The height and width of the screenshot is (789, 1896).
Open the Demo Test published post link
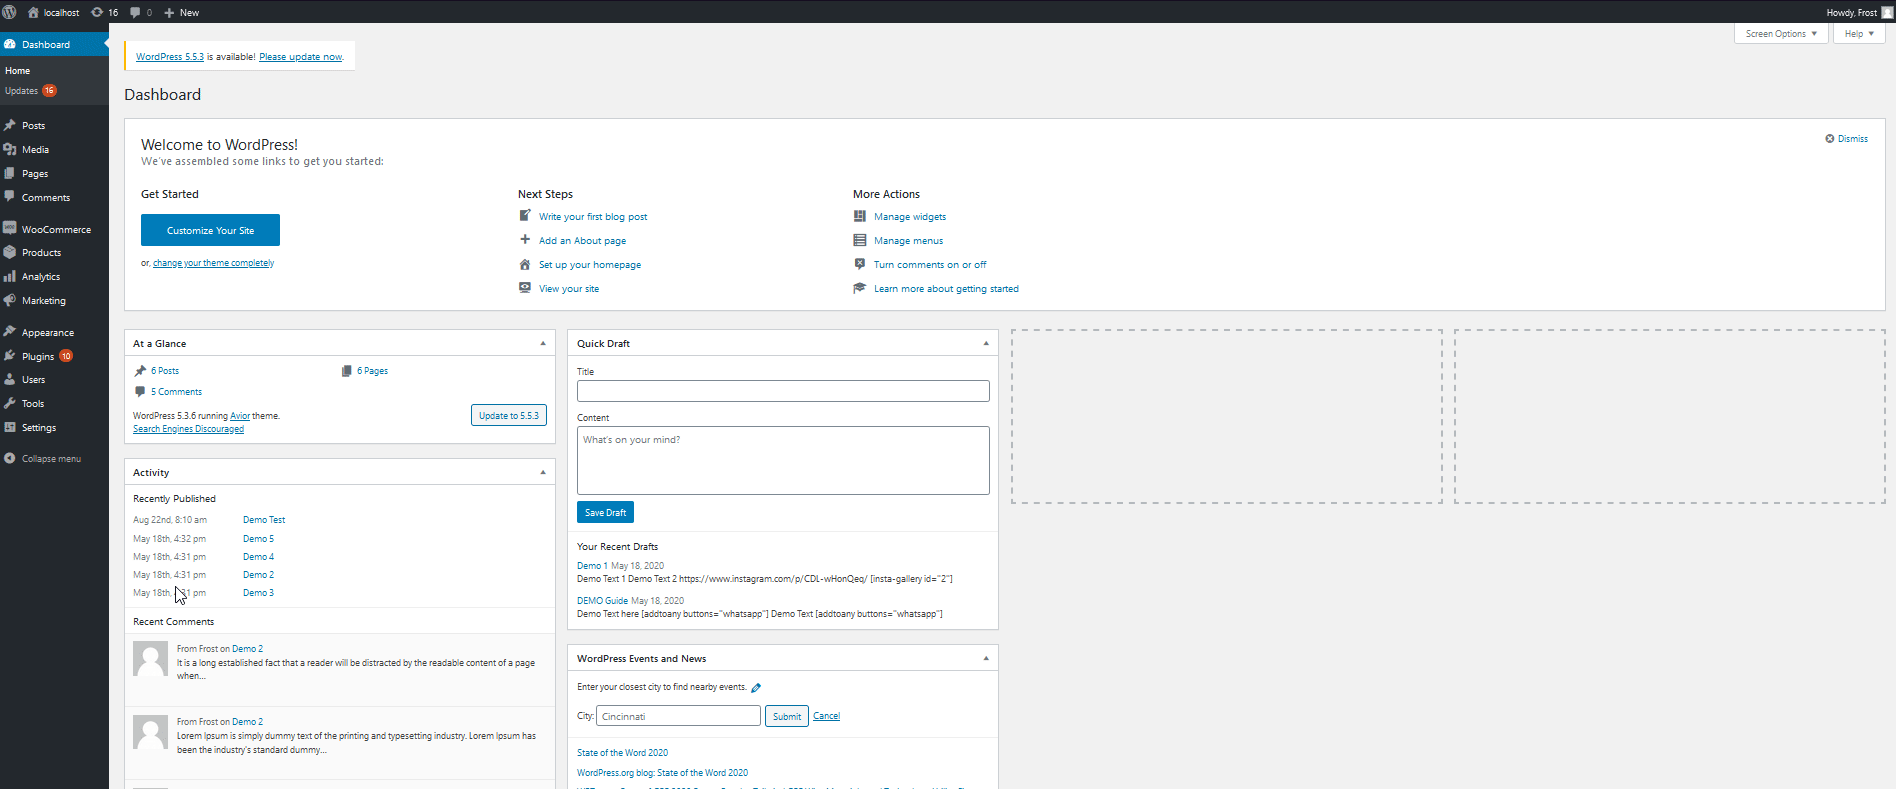point(264,520)
